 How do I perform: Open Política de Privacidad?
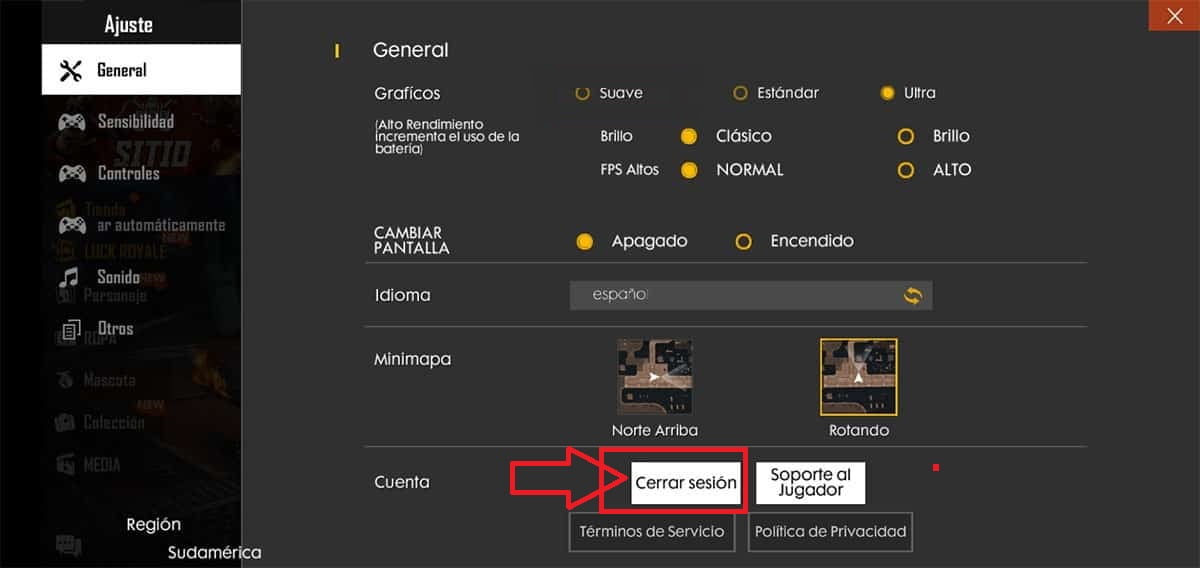[x=830, y=532]
